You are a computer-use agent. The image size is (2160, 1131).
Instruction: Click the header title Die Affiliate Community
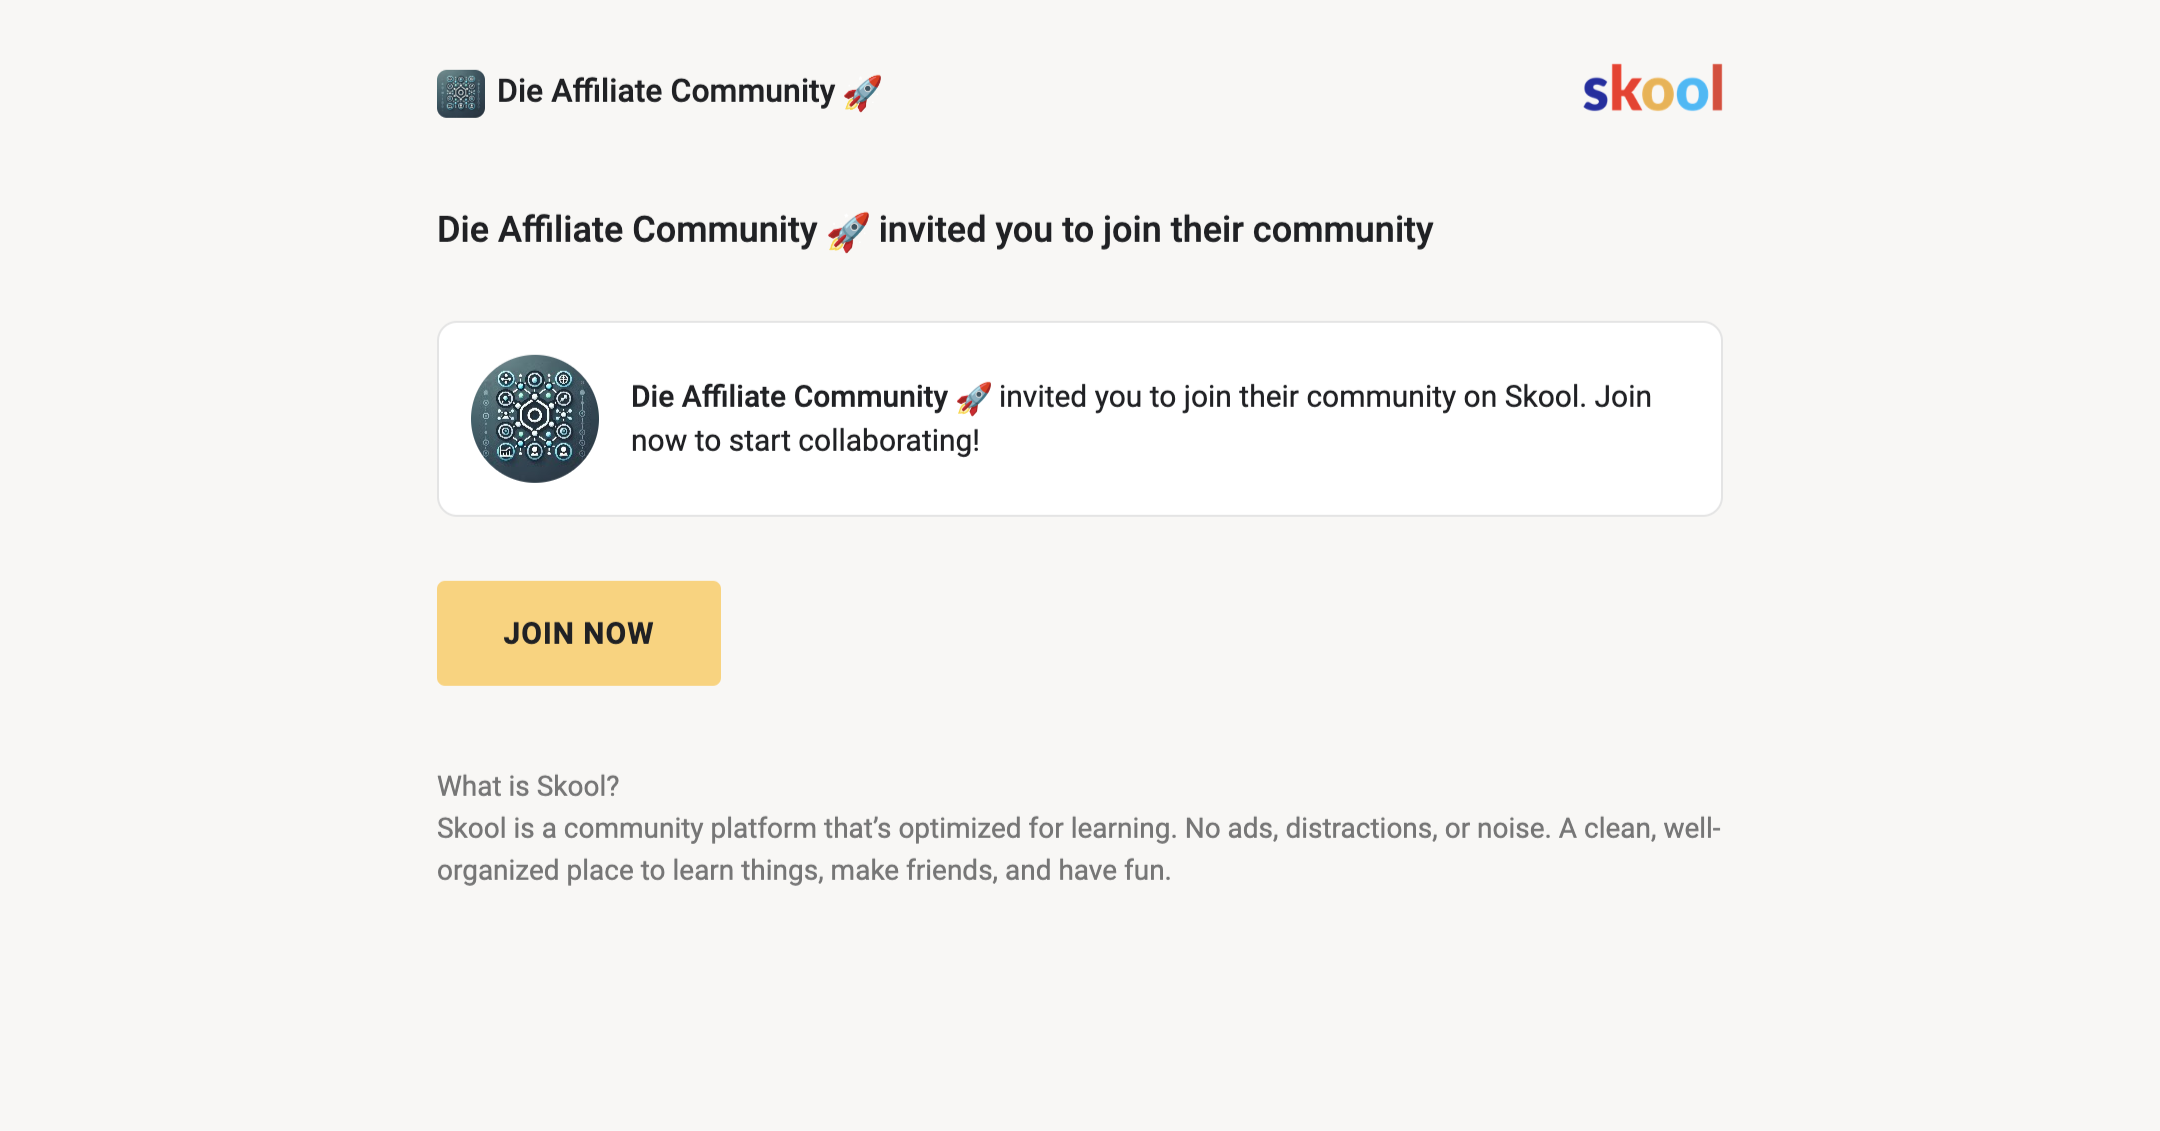coord(666,91)
